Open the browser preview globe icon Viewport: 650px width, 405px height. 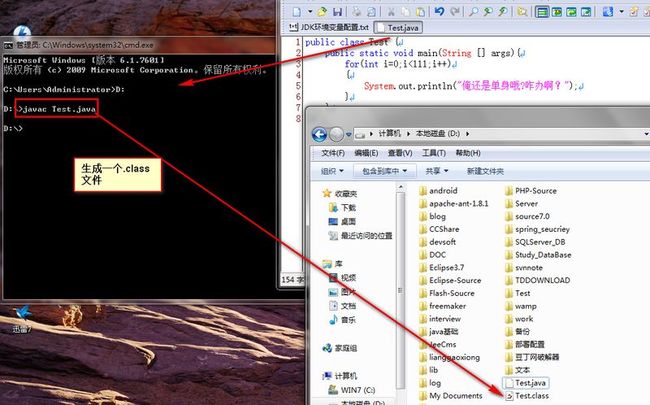pos(608,12)
